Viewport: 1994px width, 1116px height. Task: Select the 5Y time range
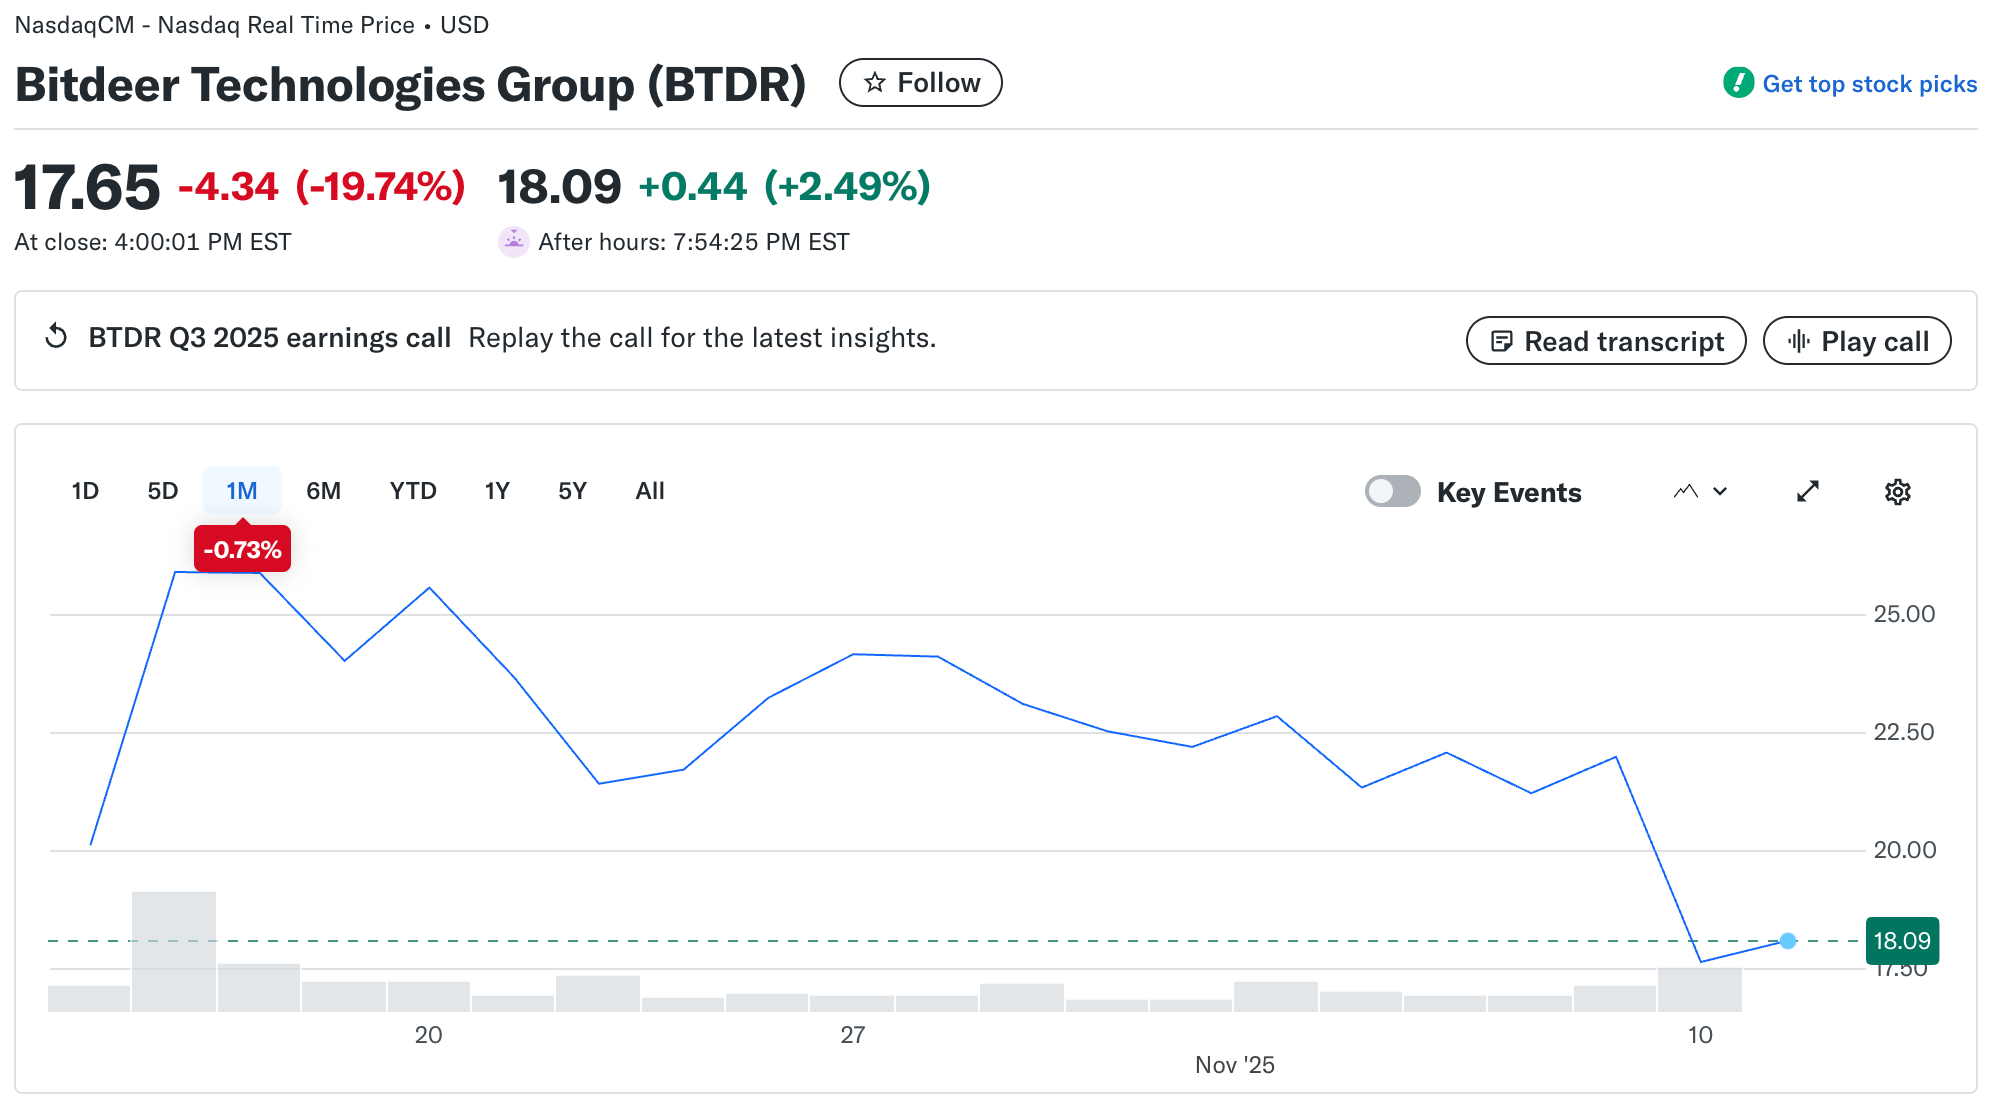click(x=571, y=490)
